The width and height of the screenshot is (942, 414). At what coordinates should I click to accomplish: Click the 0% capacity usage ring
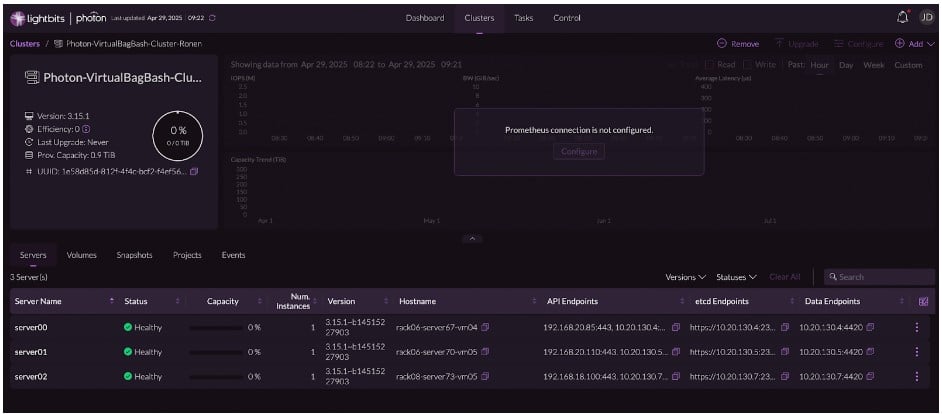coord(178,136)
